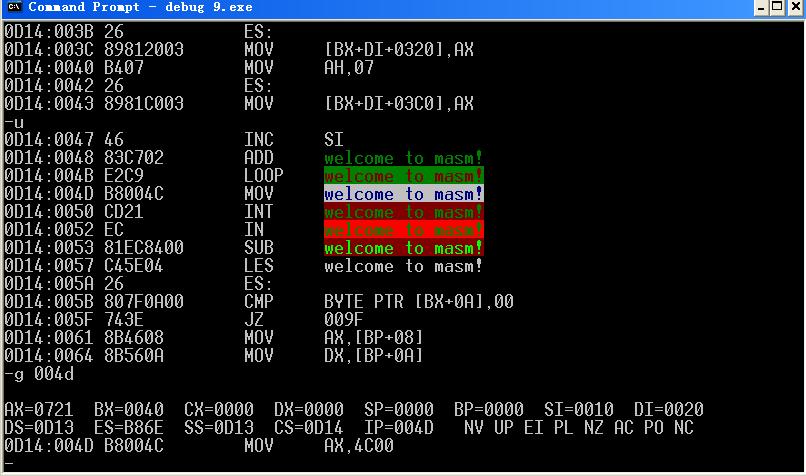
Task: Click the opcode bytes '81EC8400'
Action: coord(144,248)
